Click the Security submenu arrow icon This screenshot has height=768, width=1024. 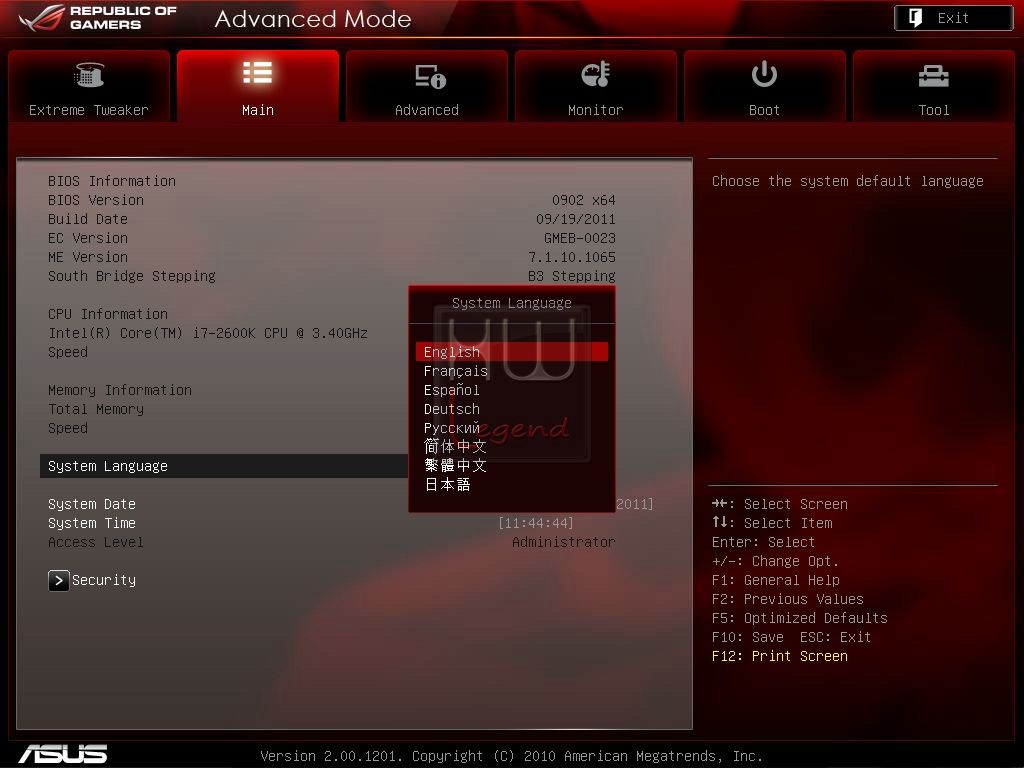[x=58, y=580]
